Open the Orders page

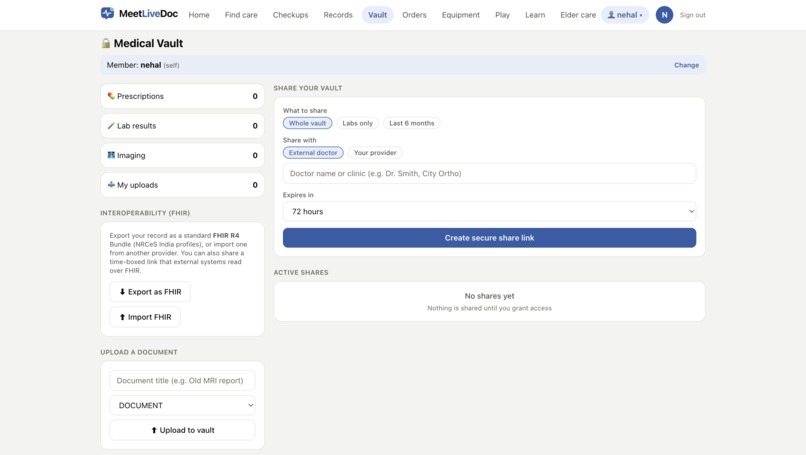(414, 15)
